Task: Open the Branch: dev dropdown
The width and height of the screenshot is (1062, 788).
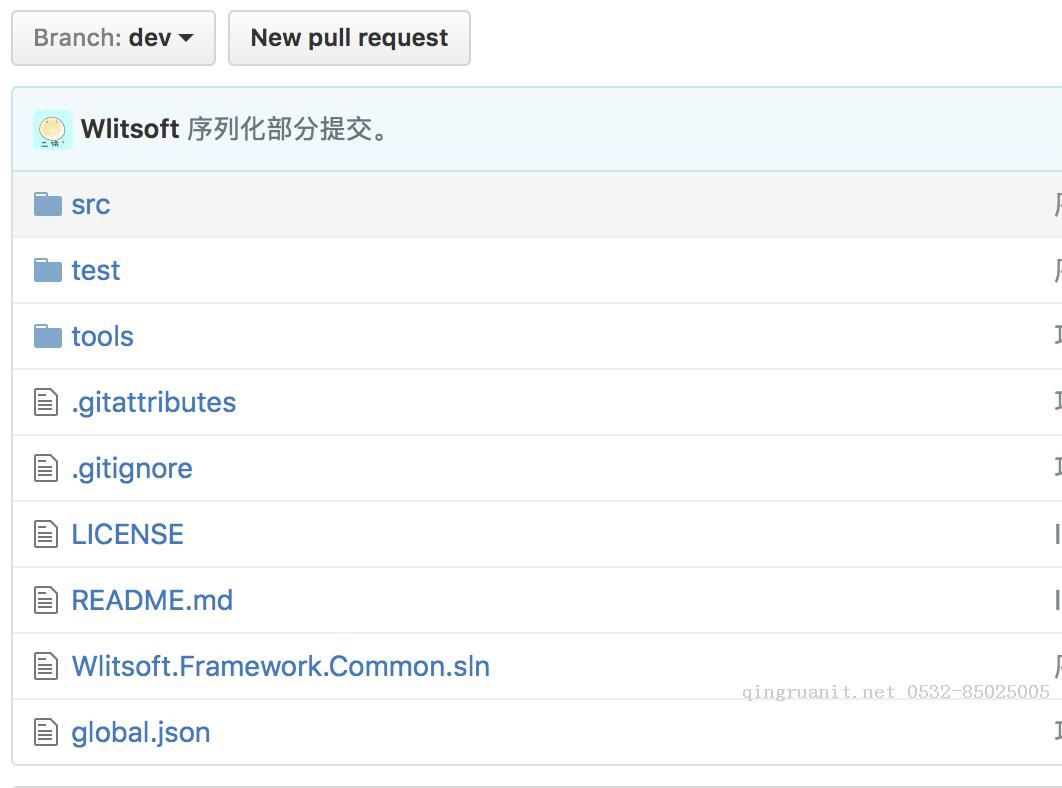Action: [x=113, y=38]
